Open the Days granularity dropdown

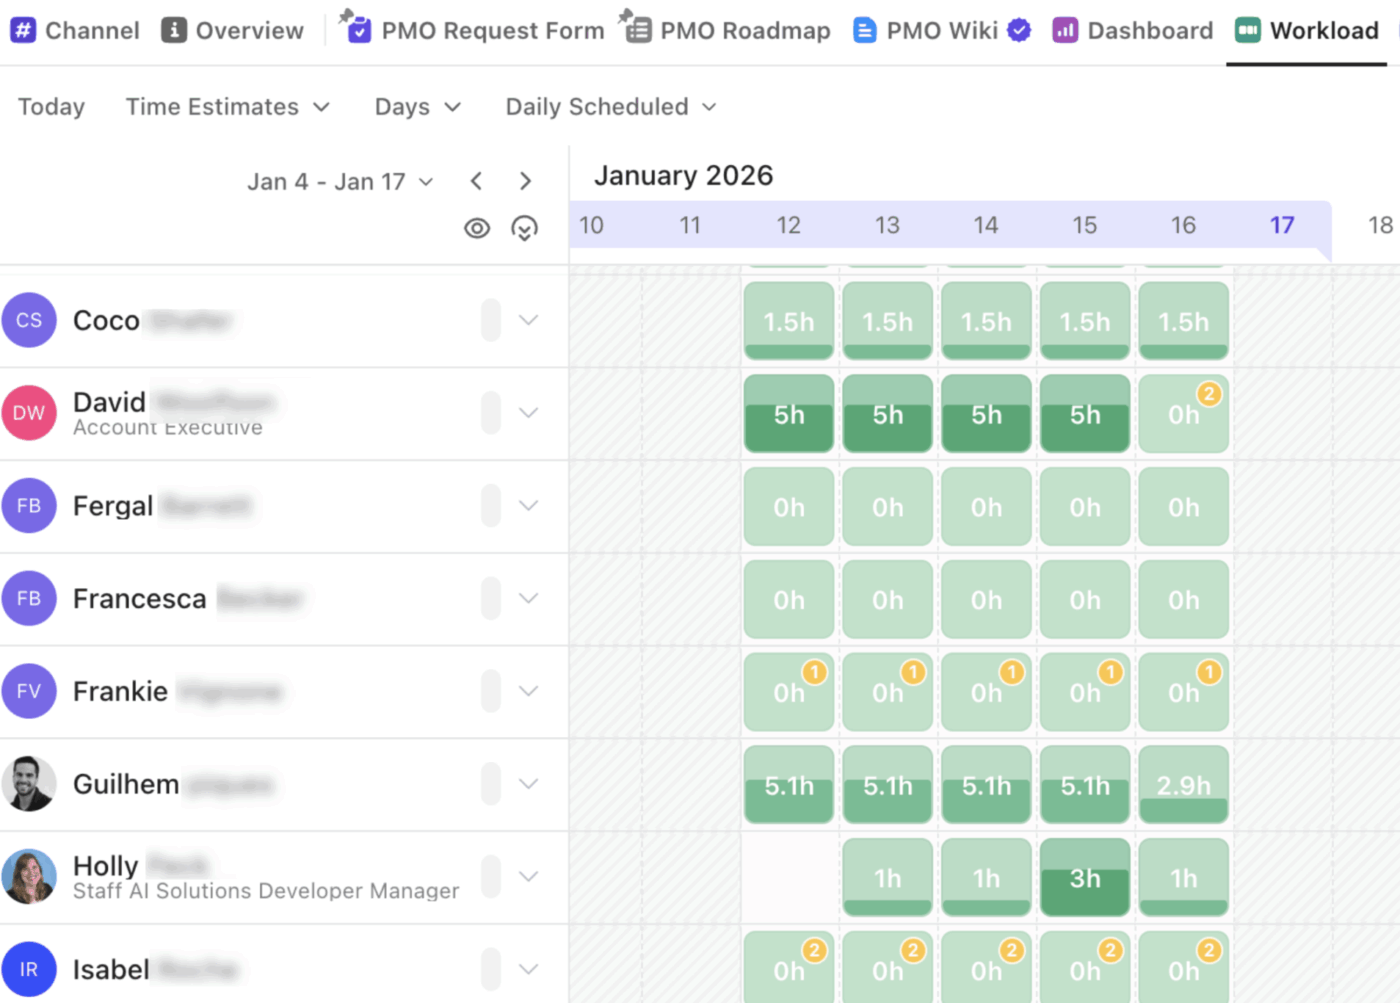coord(417,107)
